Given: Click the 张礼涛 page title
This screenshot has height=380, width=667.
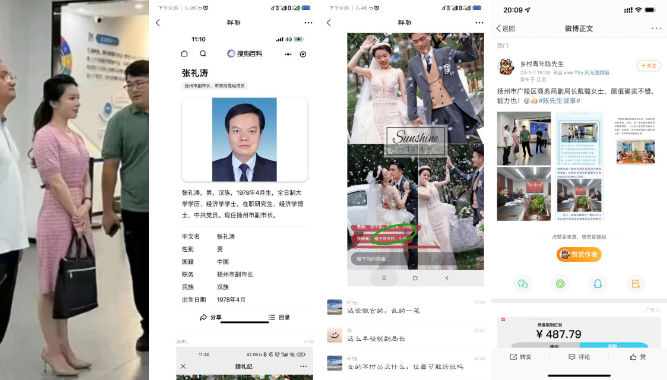Looking at the screenshot, I should [195, 73].
